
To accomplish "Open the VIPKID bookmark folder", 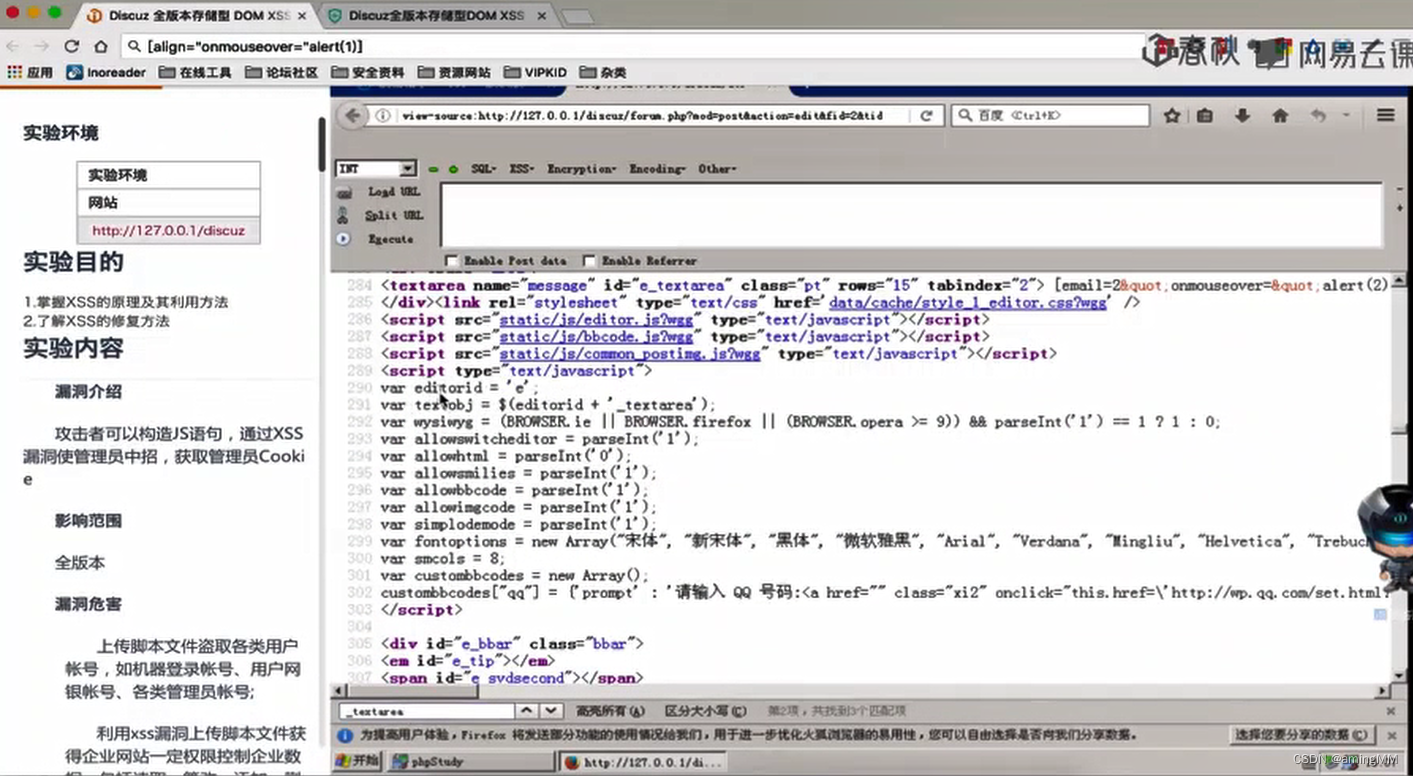I will [x=535, y=72].
